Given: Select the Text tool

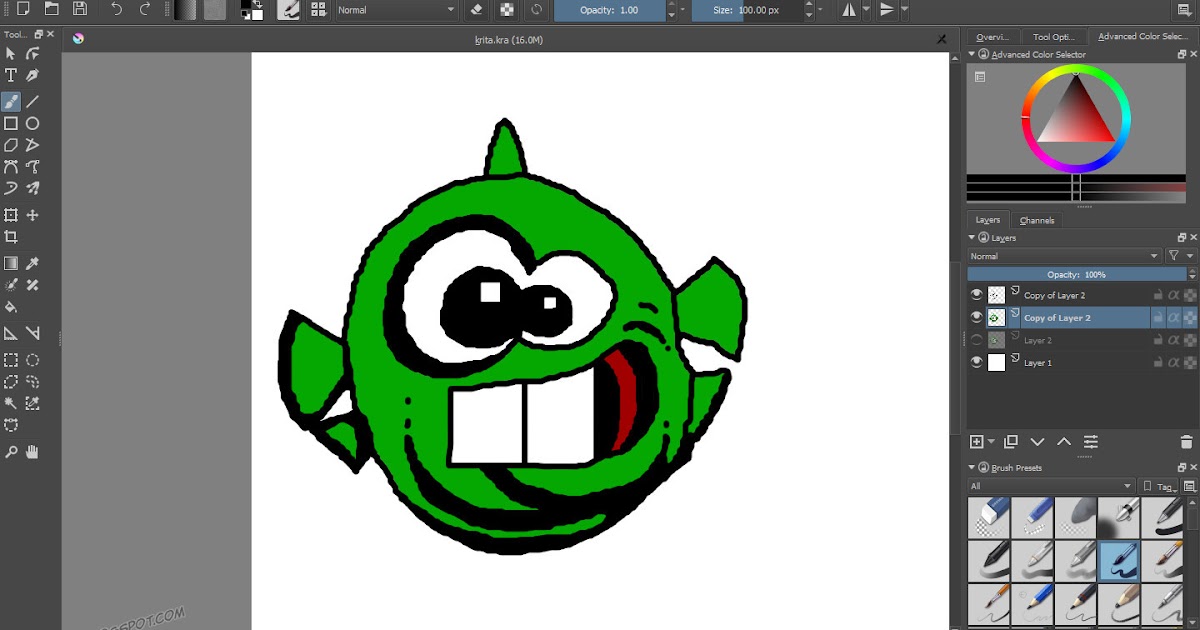Looking at the screenshot, I should pos(11,76).
